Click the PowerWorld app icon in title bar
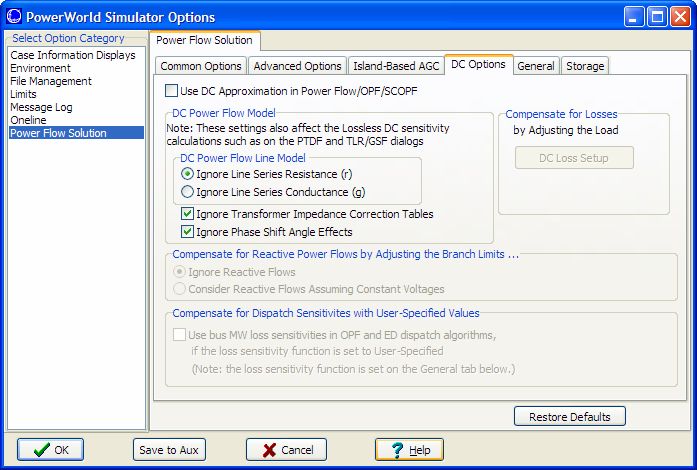The image size is (697, 470). click(14, 16)
